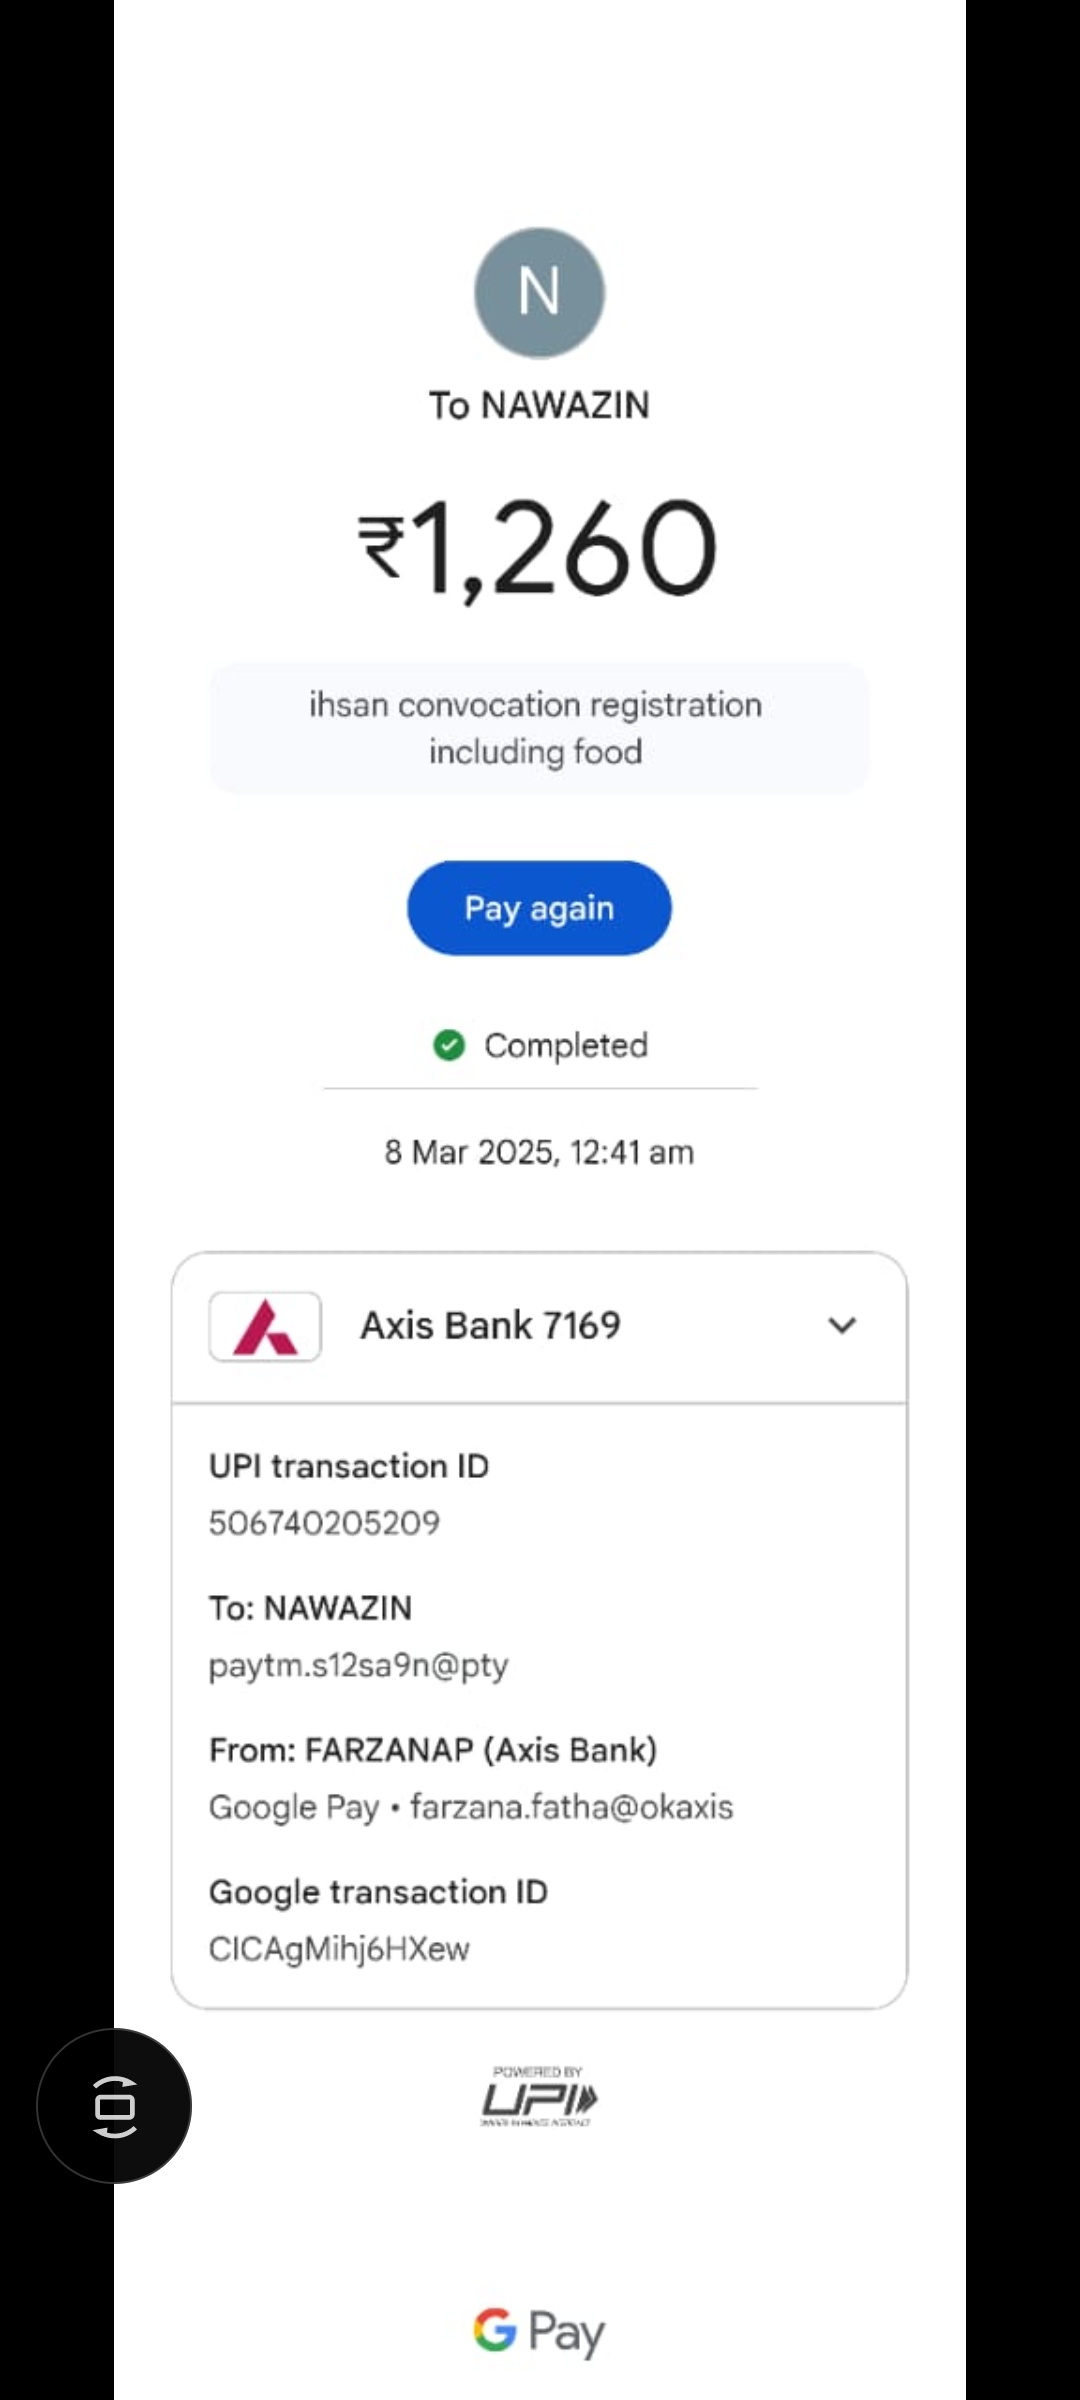Viewport: 1080px width, 2400px height.
Task: Expand the Axis Bank 7169 chevron
Action: coord(842,1326)
